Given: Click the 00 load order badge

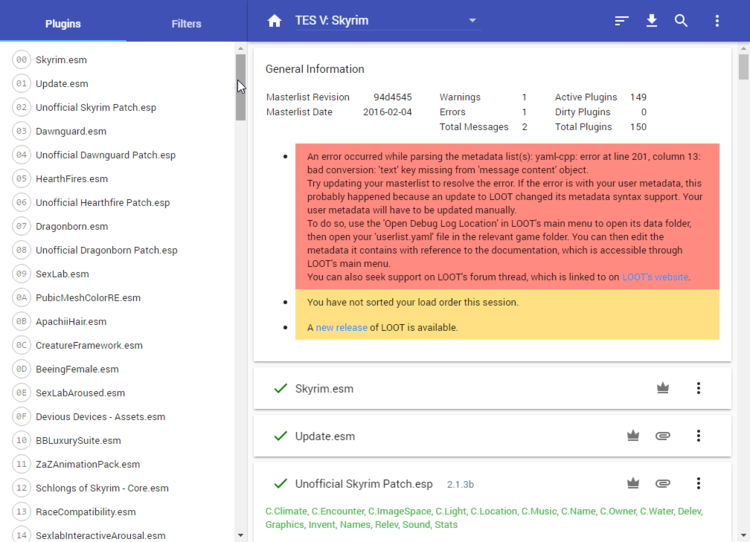Looking at the screenshot, I should [22, 60].
